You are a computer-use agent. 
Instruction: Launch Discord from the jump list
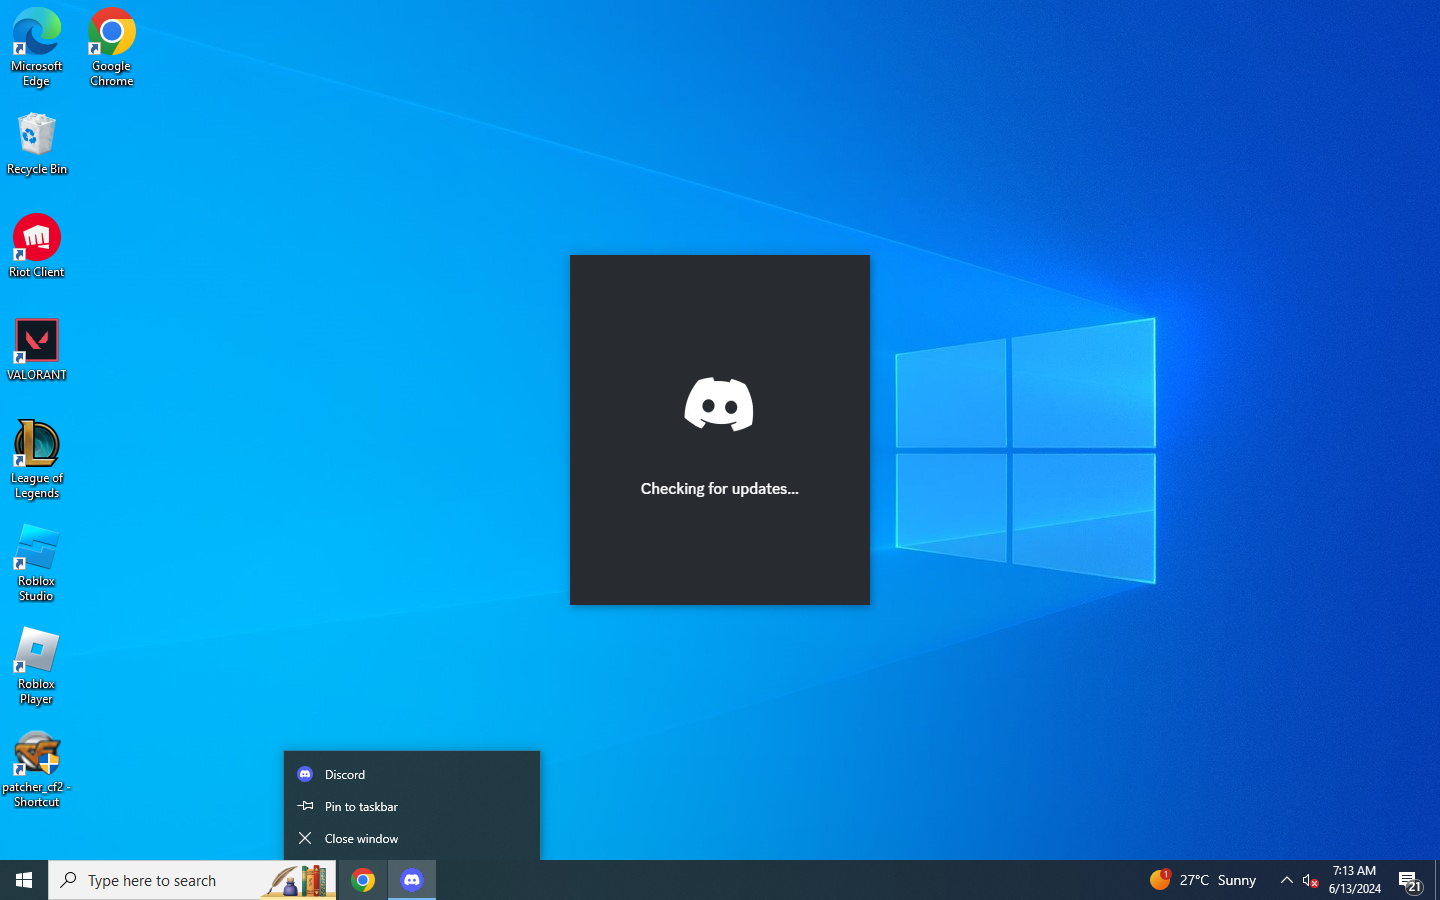[412, 774]
